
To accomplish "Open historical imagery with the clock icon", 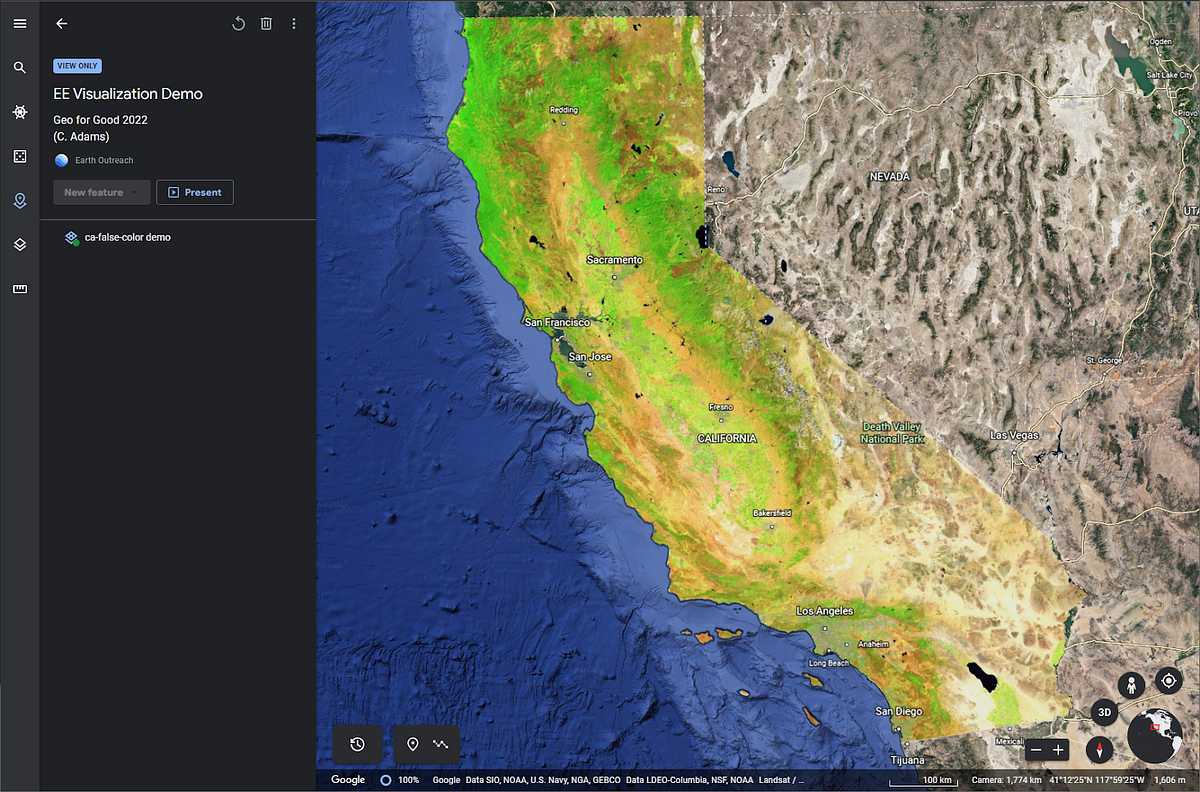I will point(358,744).
